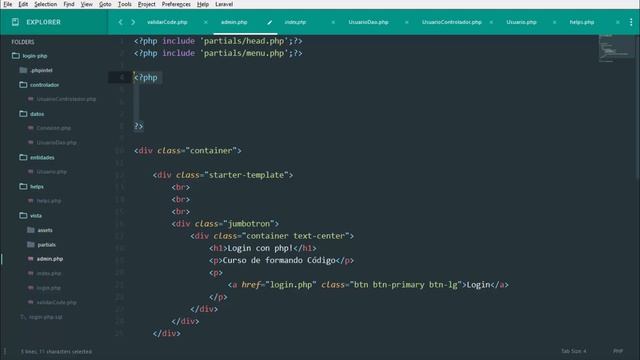Open the Help menu
The width and height of the screenshot is (640, 360).
(x=202, y=4)
